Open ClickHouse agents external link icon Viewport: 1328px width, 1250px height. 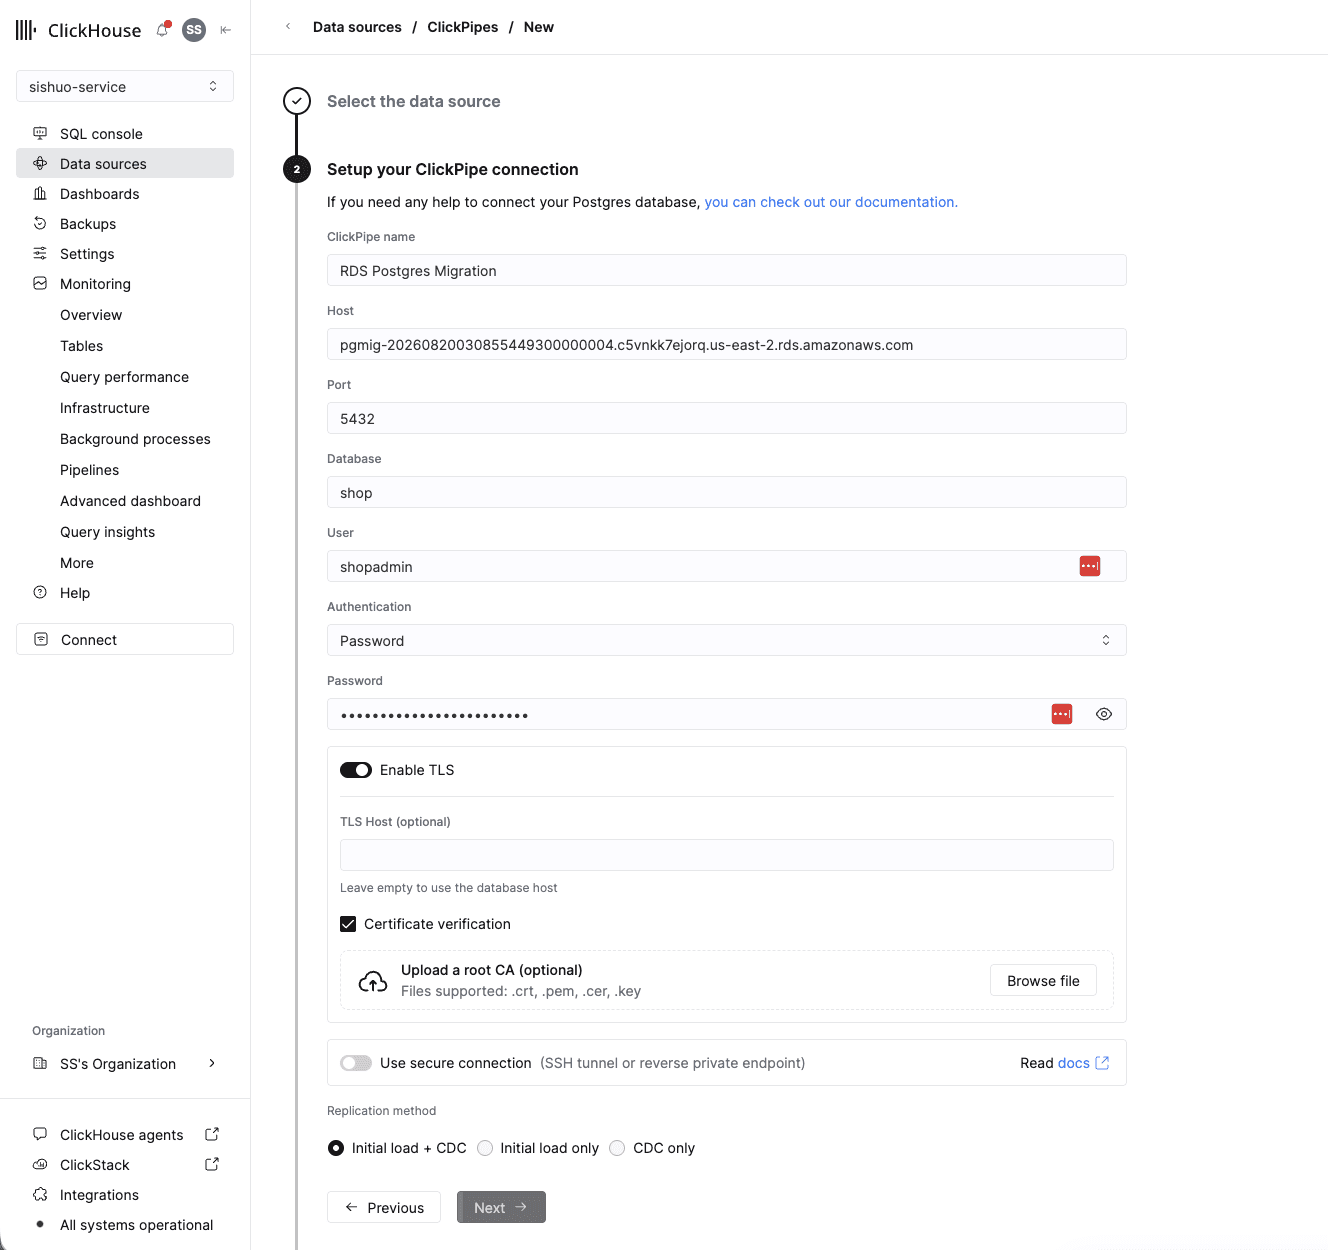click(x=212, y=1134)
